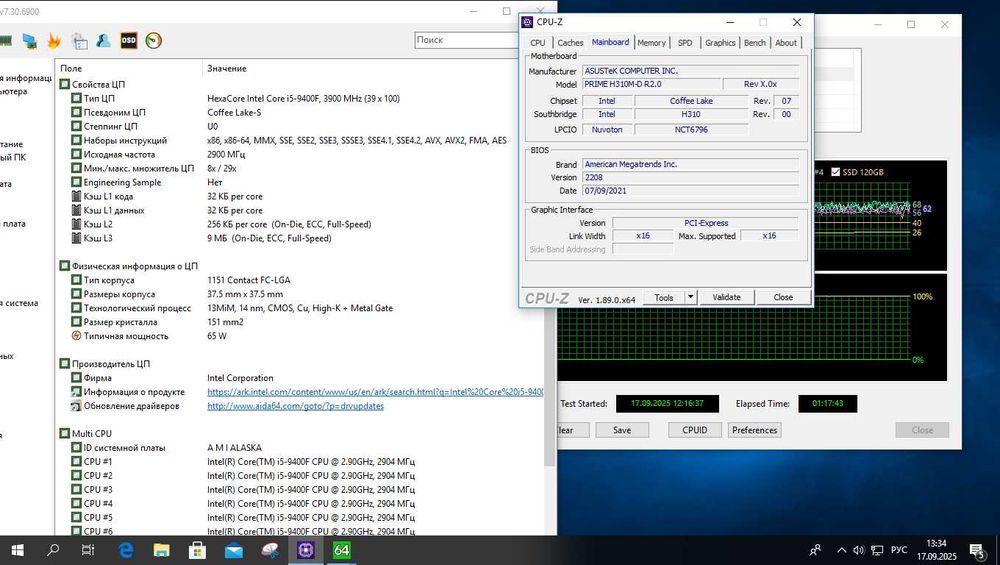Open the Snipping Tool taskbar icon
1000x565 pixels.
(x=270, y=550)
